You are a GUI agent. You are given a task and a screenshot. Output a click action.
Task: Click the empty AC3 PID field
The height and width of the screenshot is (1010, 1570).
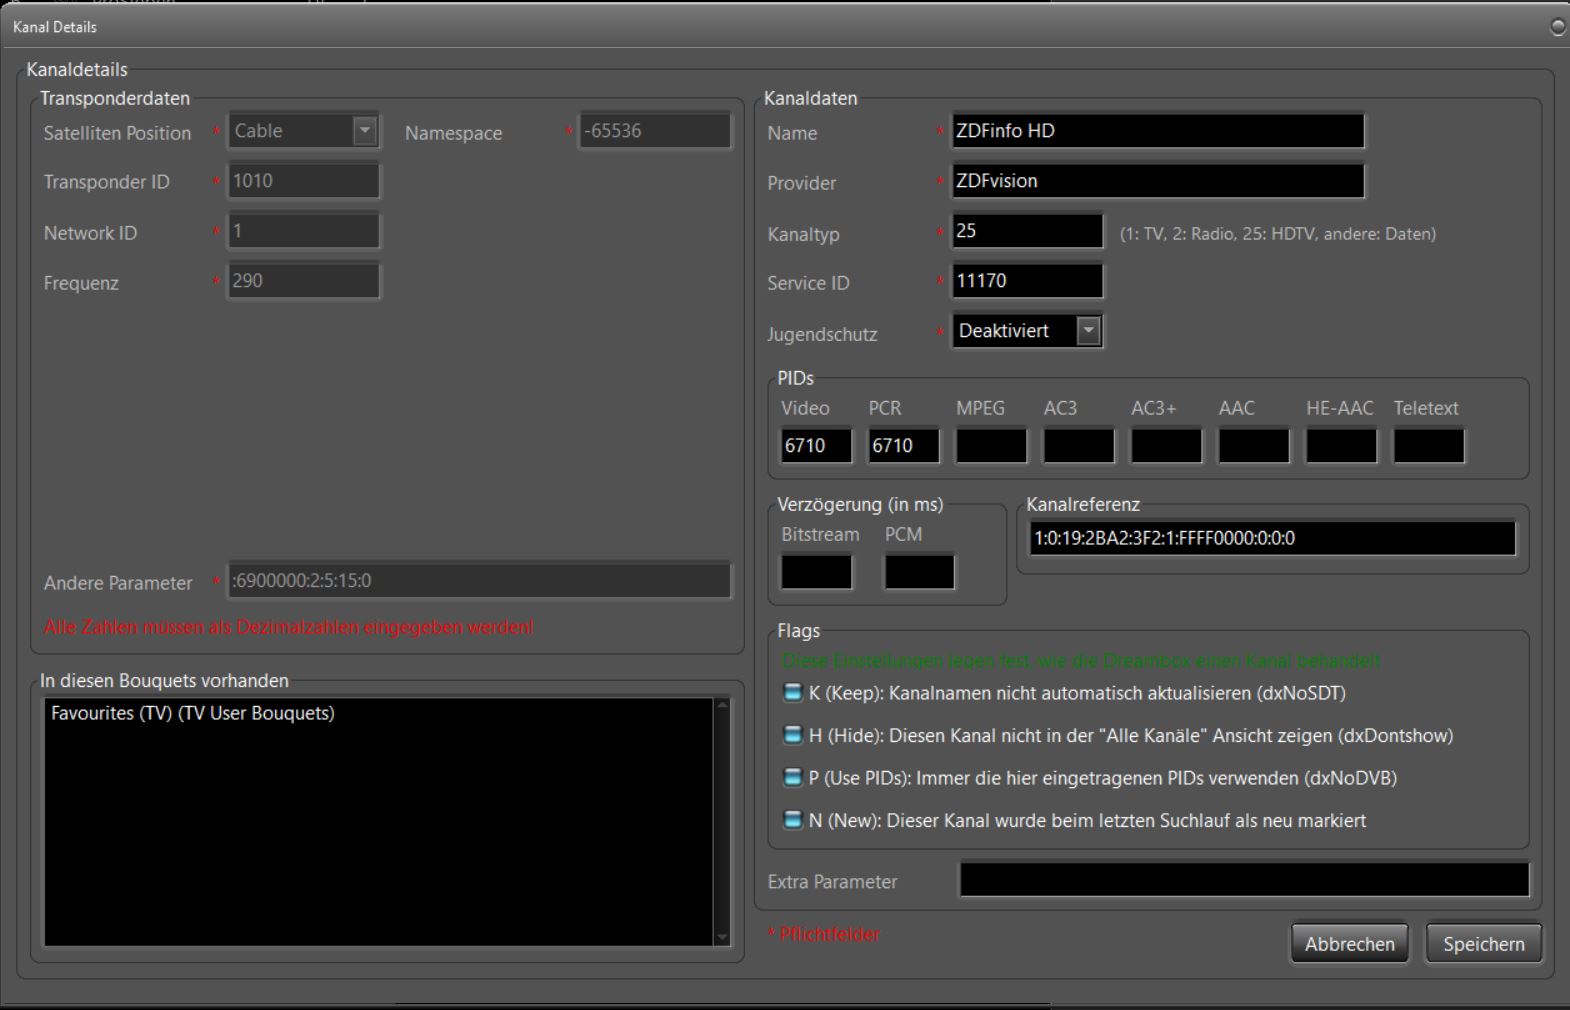[1078, 446]
